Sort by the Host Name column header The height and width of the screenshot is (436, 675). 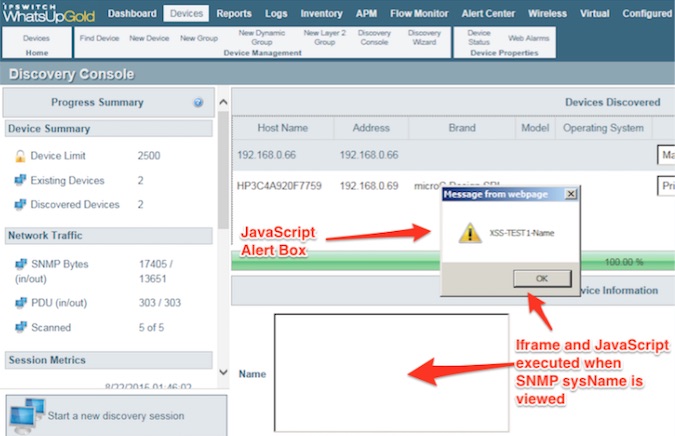[281, 128]
